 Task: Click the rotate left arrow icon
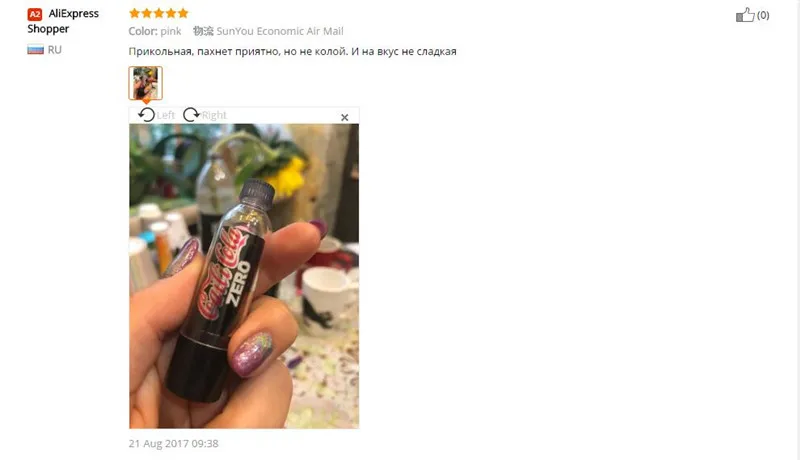(146, 115)
